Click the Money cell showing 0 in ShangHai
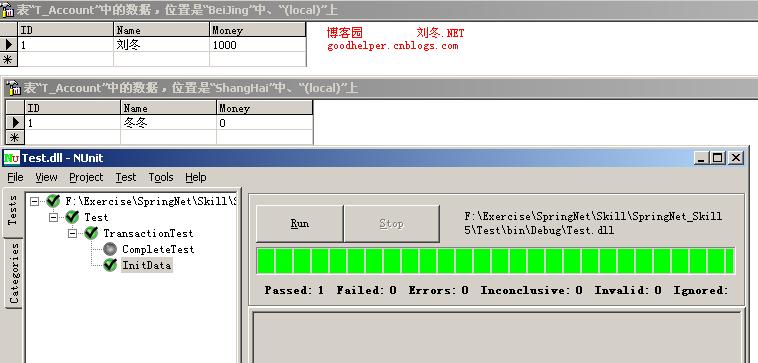 (264, 123)
